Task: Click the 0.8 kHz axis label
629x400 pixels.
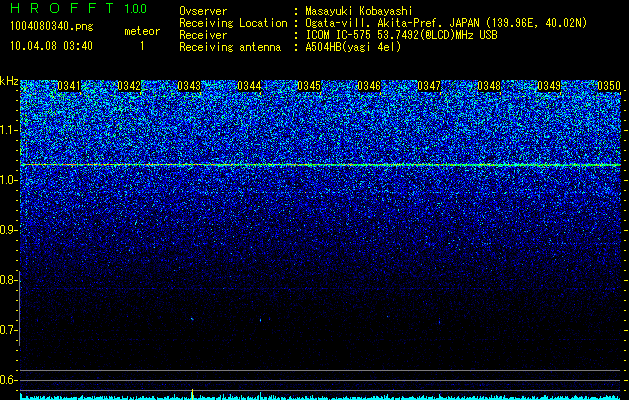Action: (9, 280)
